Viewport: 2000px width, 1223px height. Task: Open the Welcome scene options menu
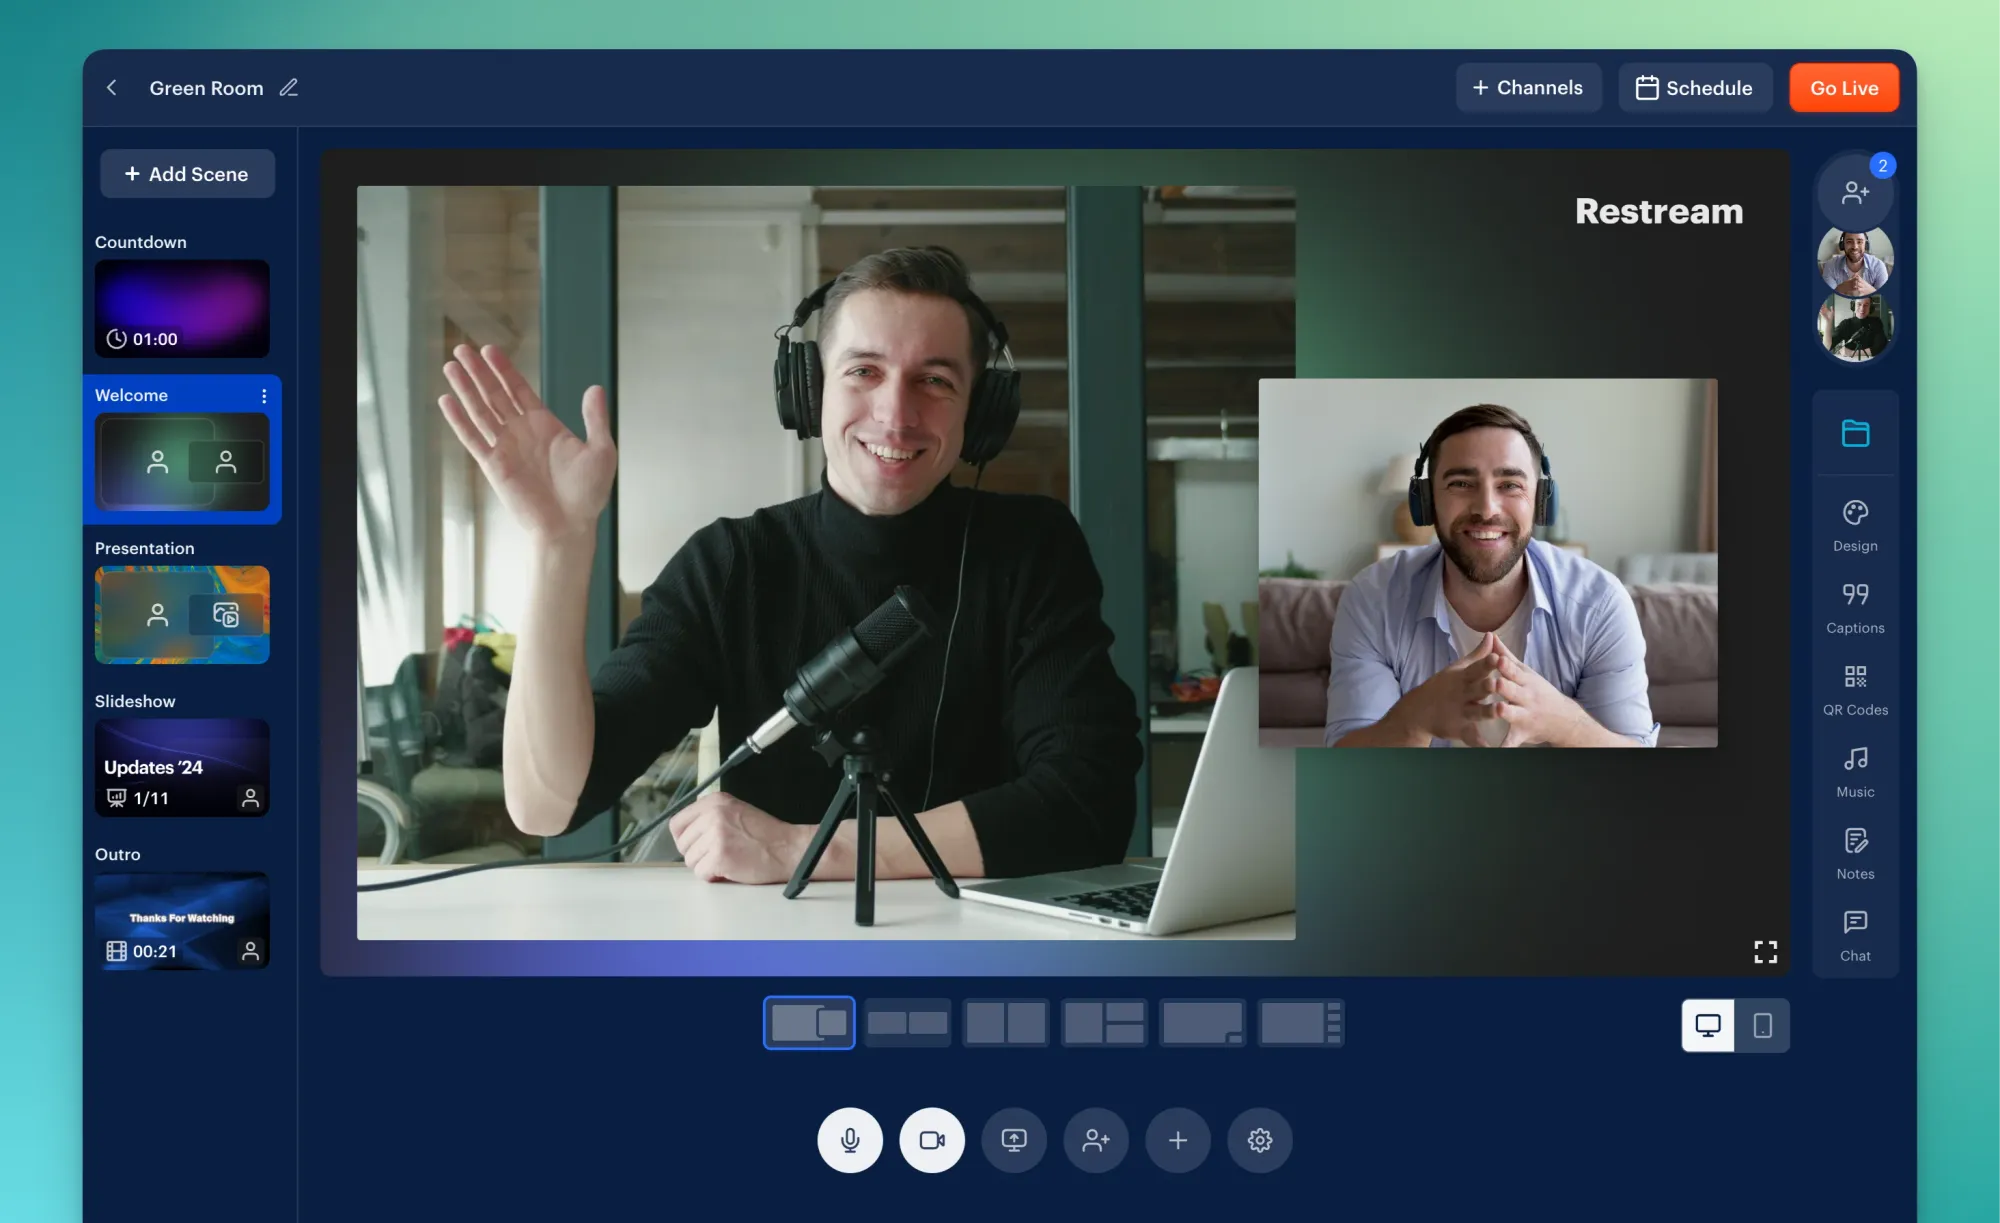[263, 395]
